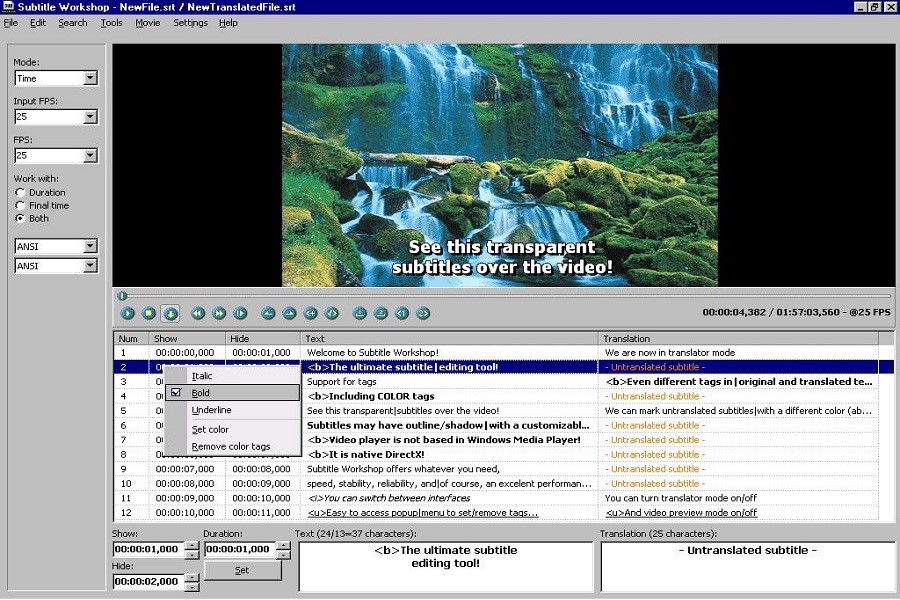
Task: Click the Fast forward double-arrow icon
Action: (219, 313)
